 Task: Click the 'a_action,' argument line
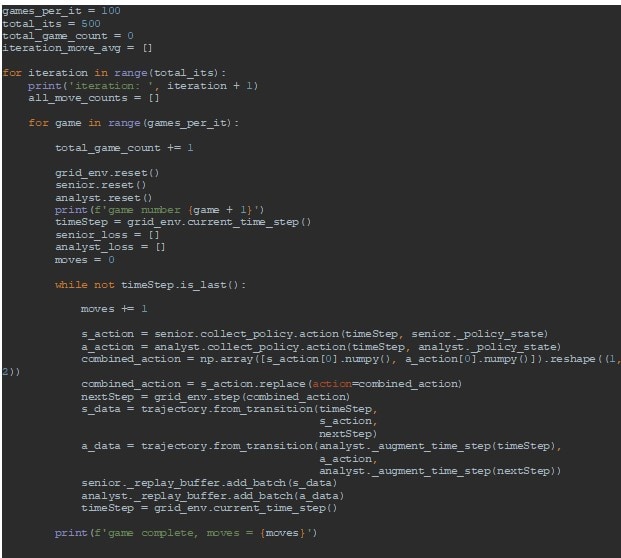pyautogui.click(x=348, y=459)
